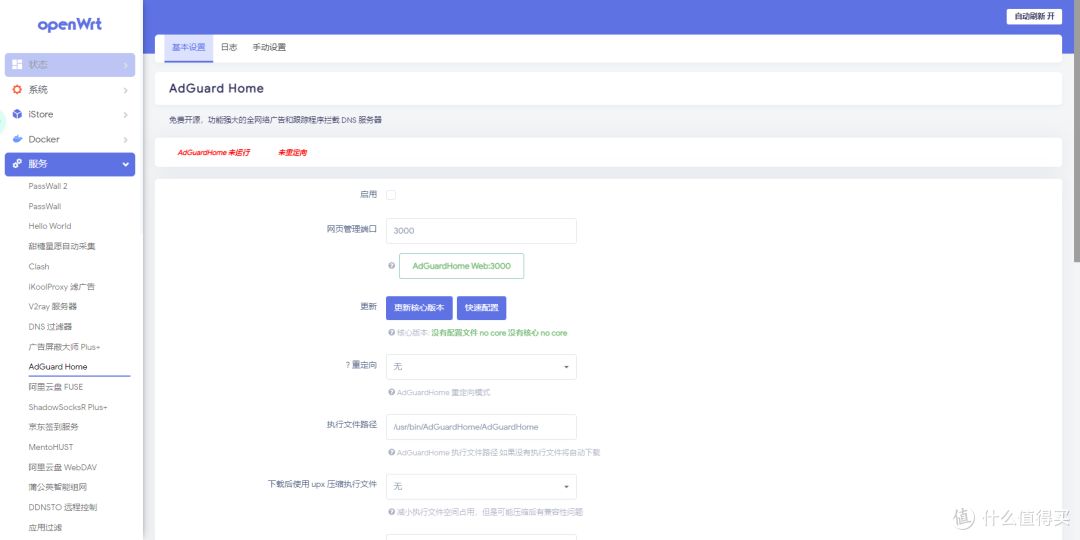Open MentoHUST service page

pyautogui.click(x=50, y=447)
